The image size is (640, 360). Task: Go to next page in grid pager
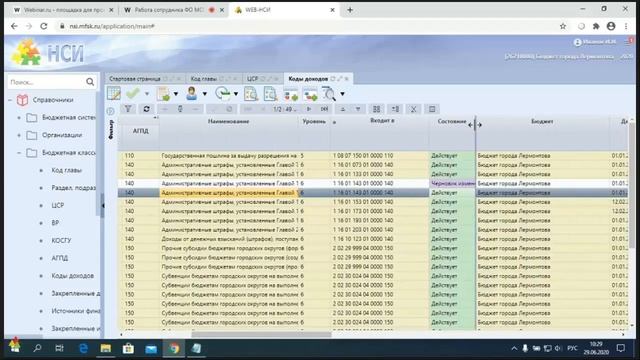(309, 109)
